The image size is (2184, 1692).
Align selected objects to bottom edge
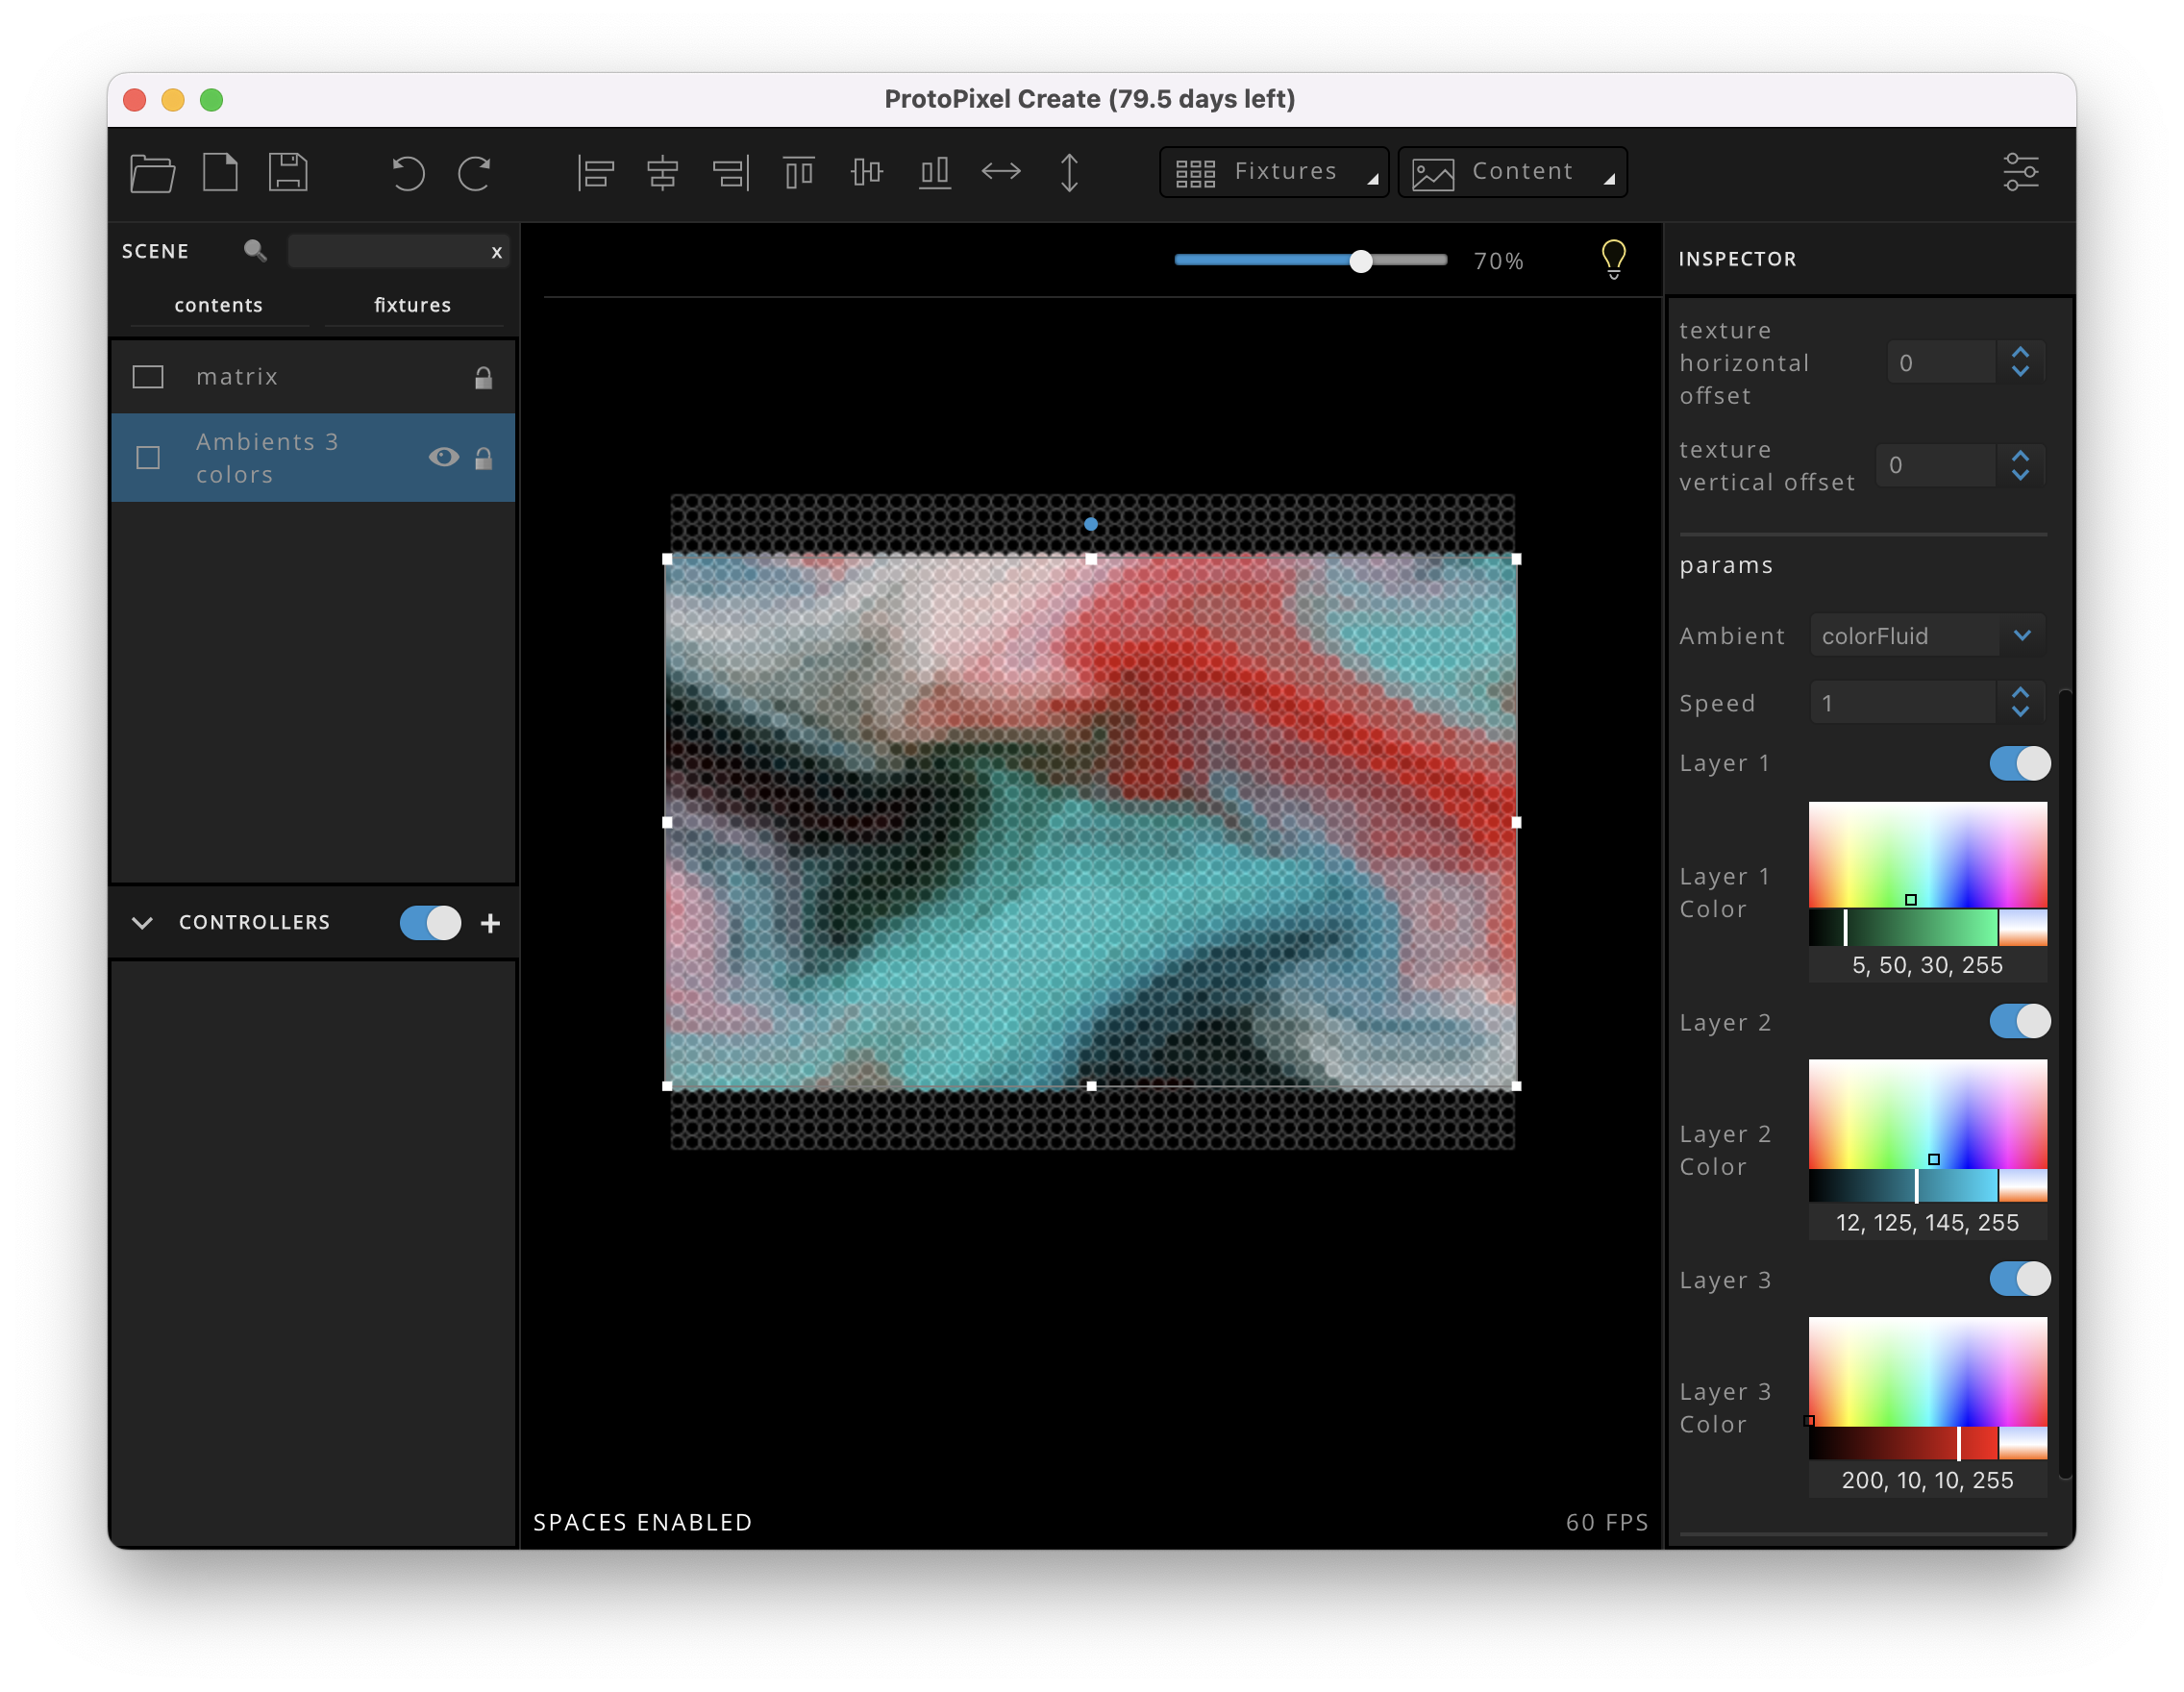click(x=934, y=173)
